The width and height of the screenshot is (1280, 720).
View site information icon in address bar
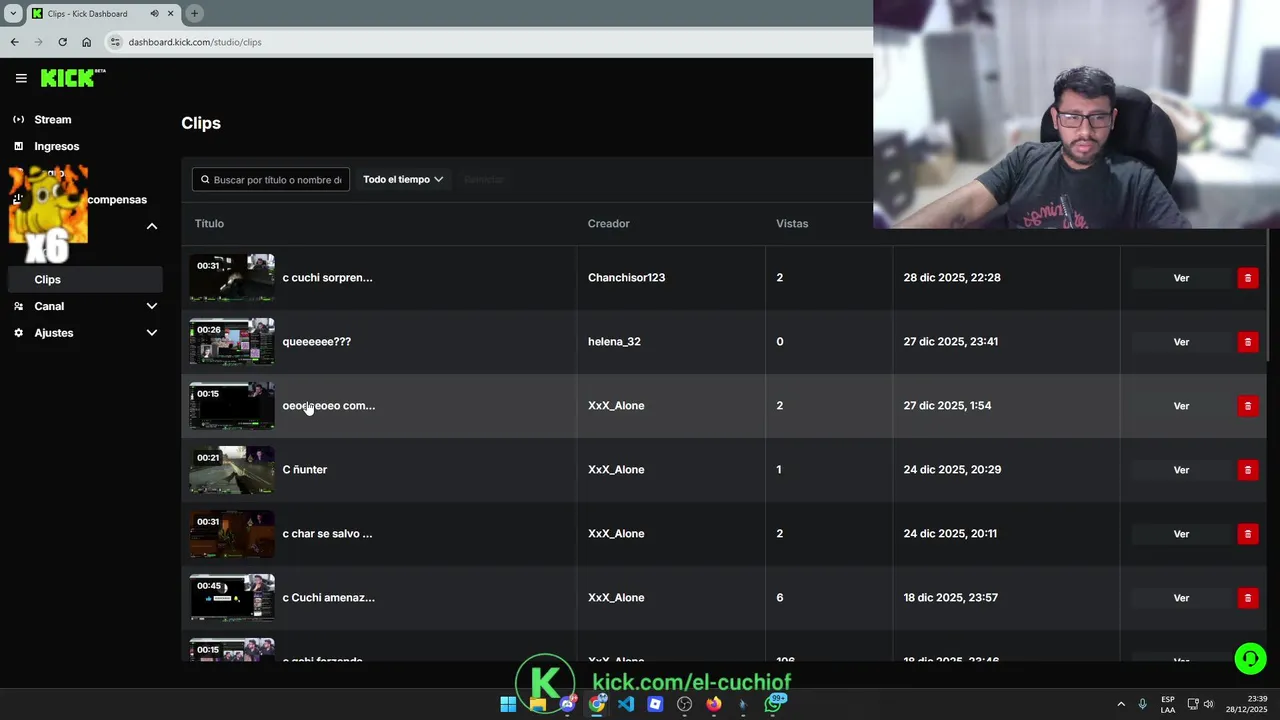(x=115, y=42)
